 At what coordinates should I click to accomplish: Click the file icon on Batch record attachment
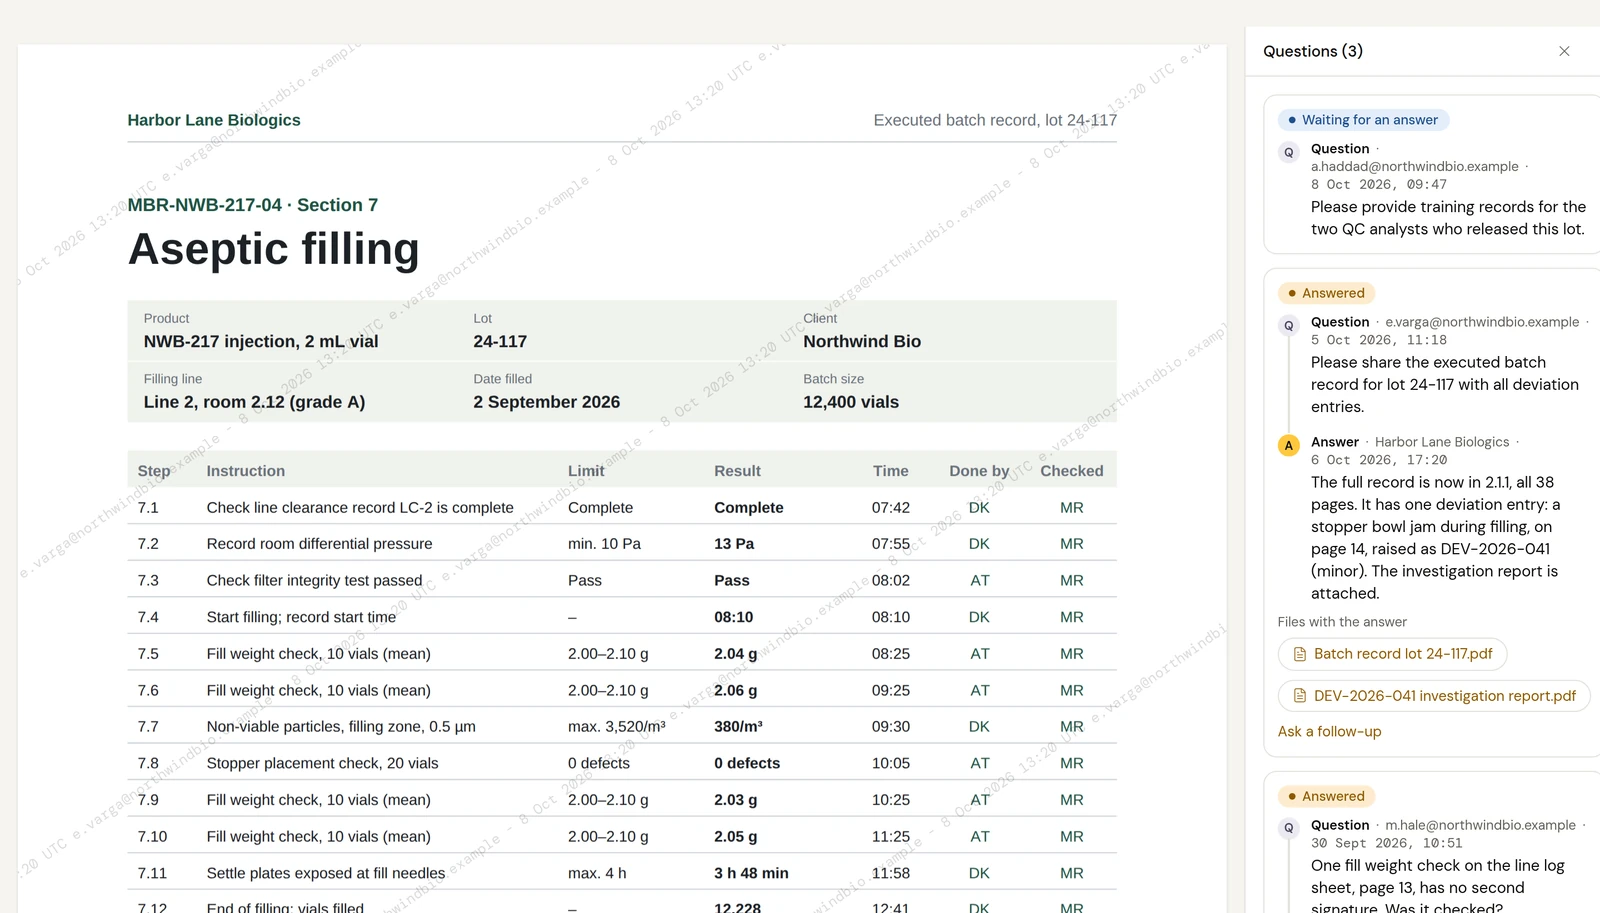point(1300,654)
